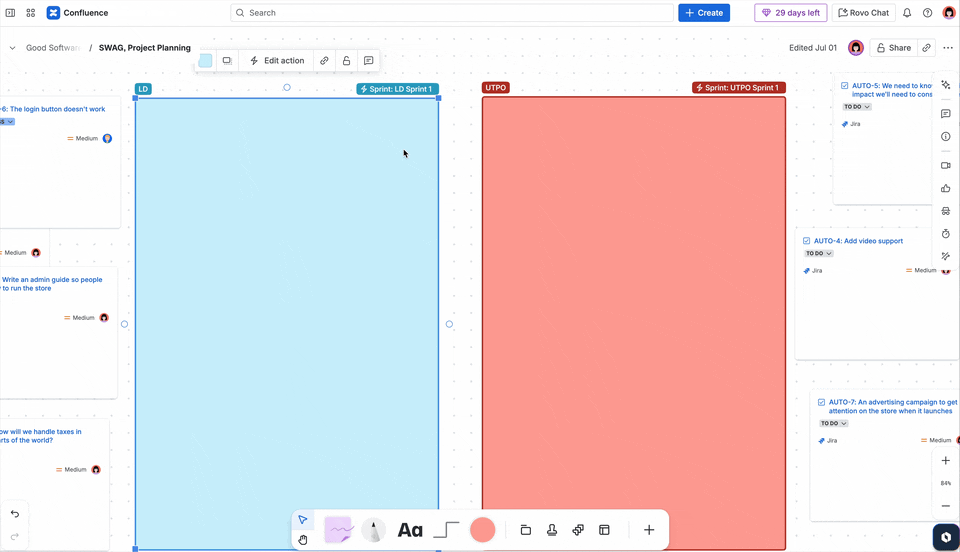The width and height of the screenshot is (960, 552).
Task: Open more tools plus button
Action: pos(649,530)
